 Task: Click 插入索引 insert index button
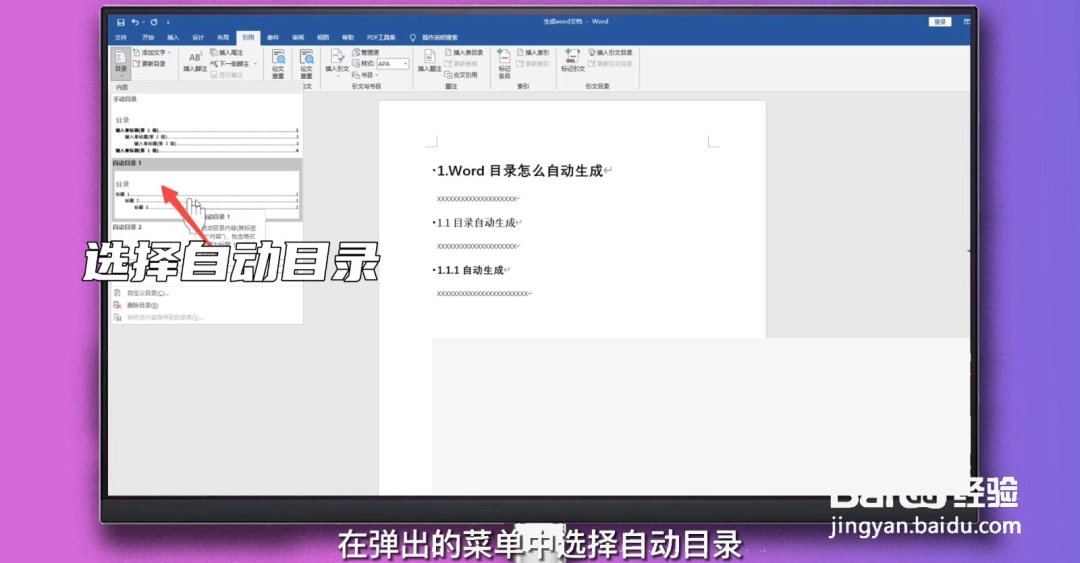[x=532, y=52]
